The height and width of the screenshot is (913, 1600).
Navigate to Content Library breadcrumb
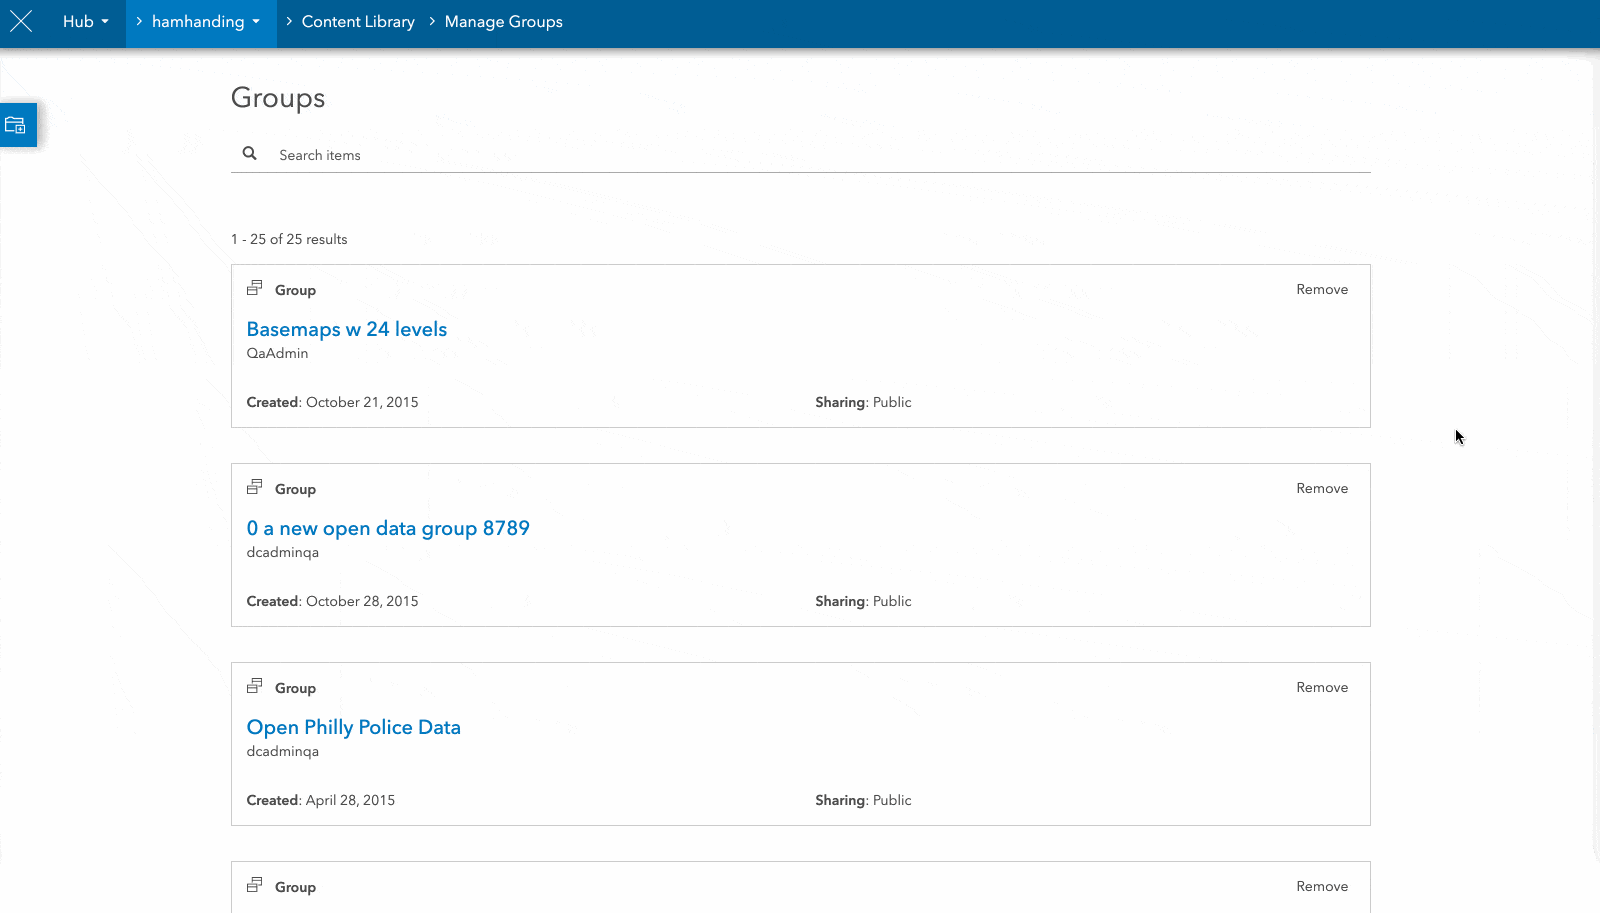358,21
